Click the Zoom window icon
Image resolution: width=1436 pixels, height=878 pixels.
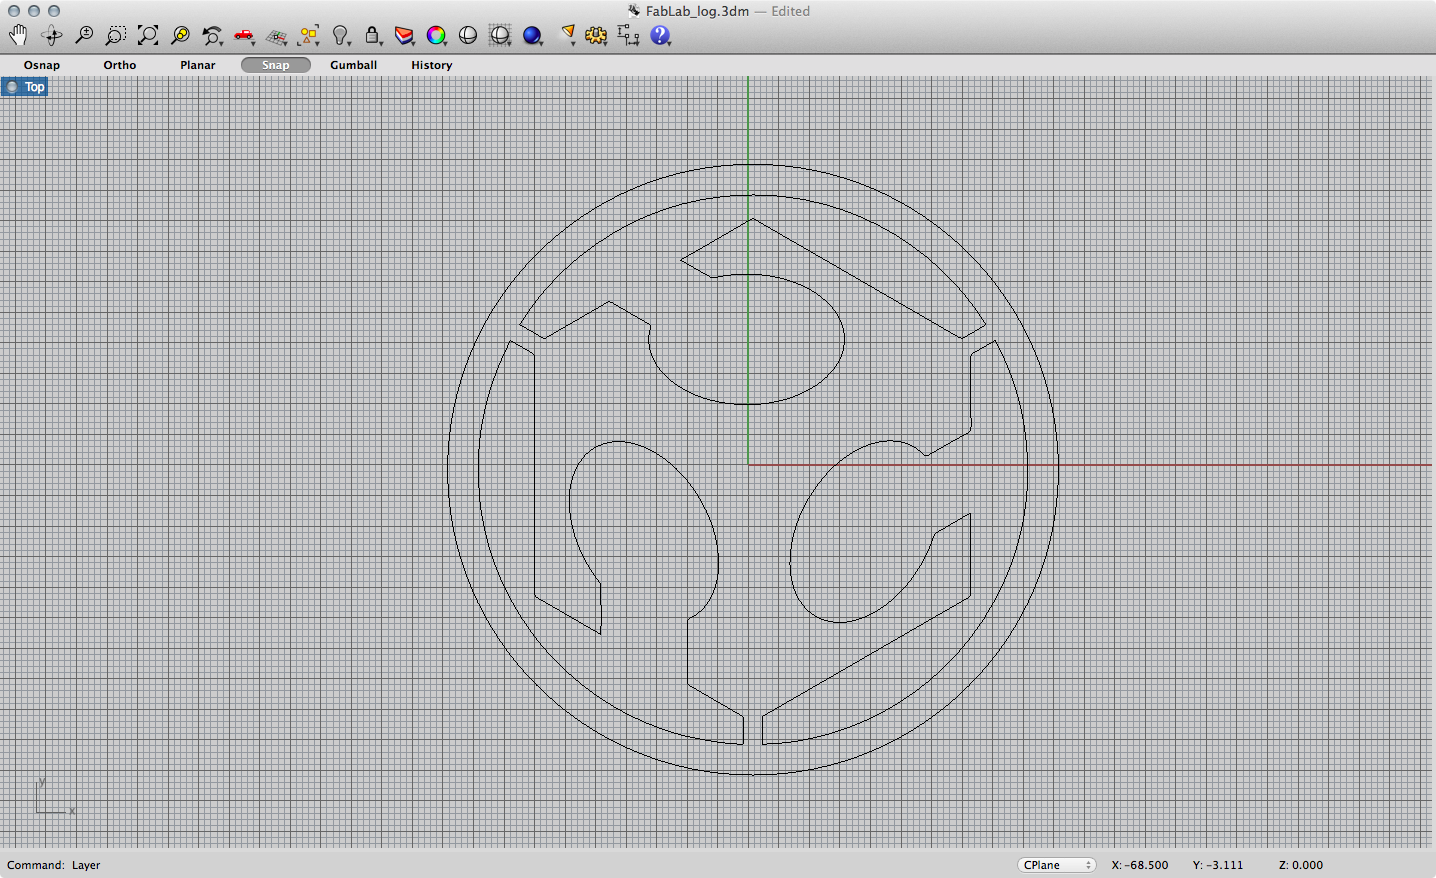coord(116,36)
